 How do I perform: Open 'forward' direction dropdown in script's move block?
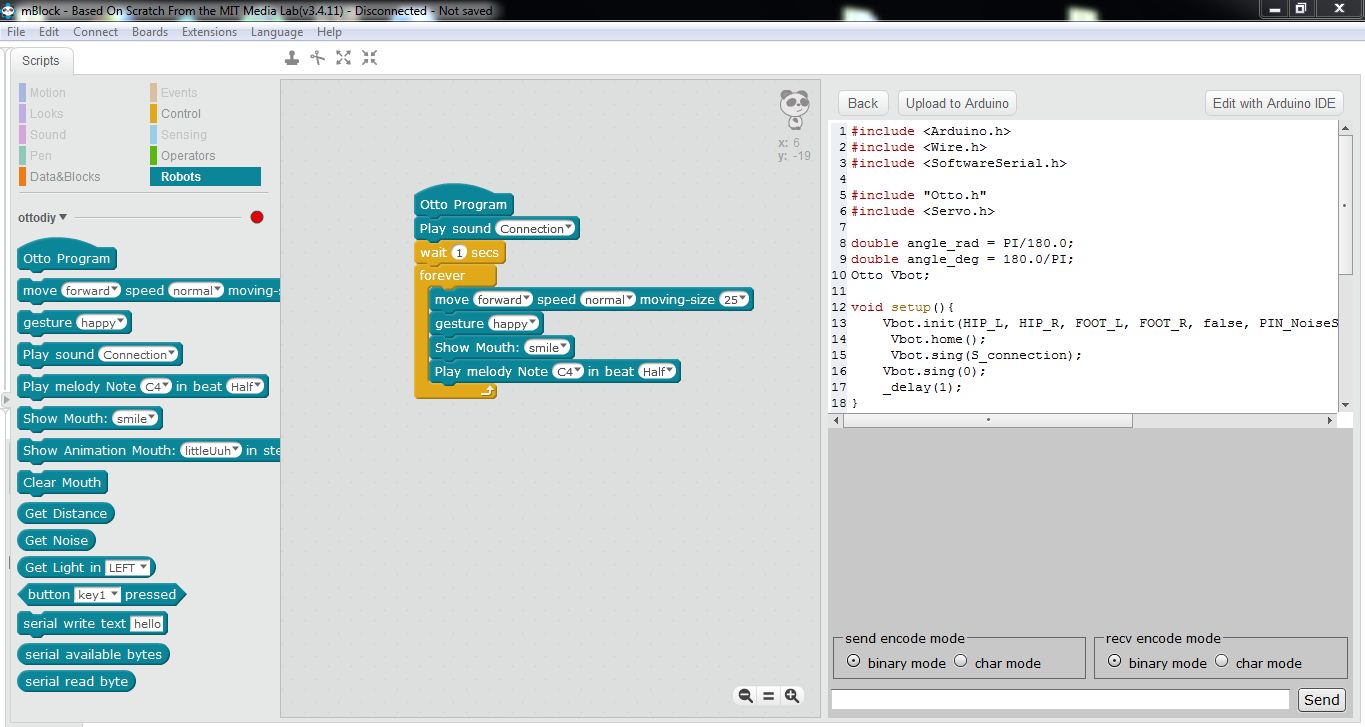(x=502, y=300)
